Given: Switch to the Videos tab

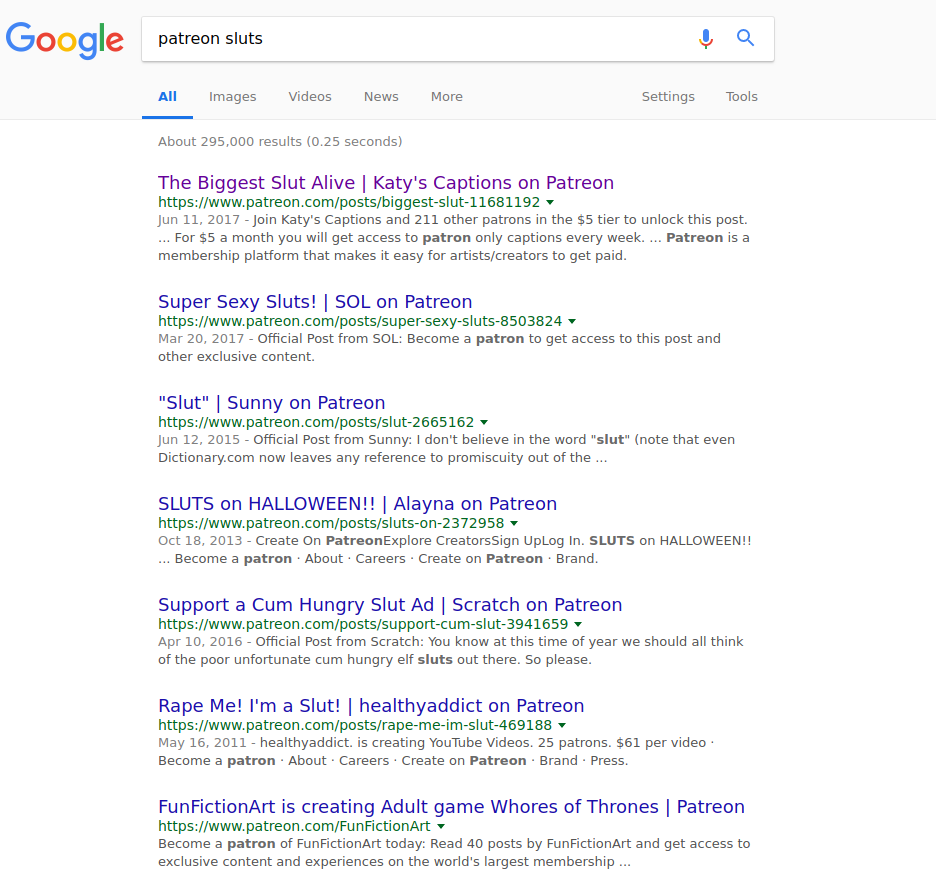Looking at the screenshot, I should point(310,97).
